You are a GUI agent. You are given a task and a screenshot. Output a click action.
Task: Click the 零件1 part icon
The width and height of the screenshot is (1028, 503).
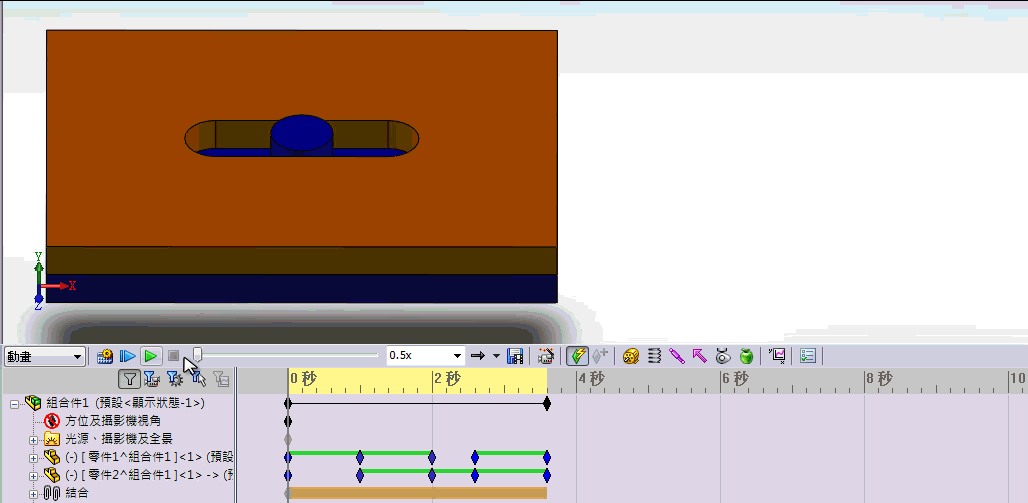tap(52, 456)
